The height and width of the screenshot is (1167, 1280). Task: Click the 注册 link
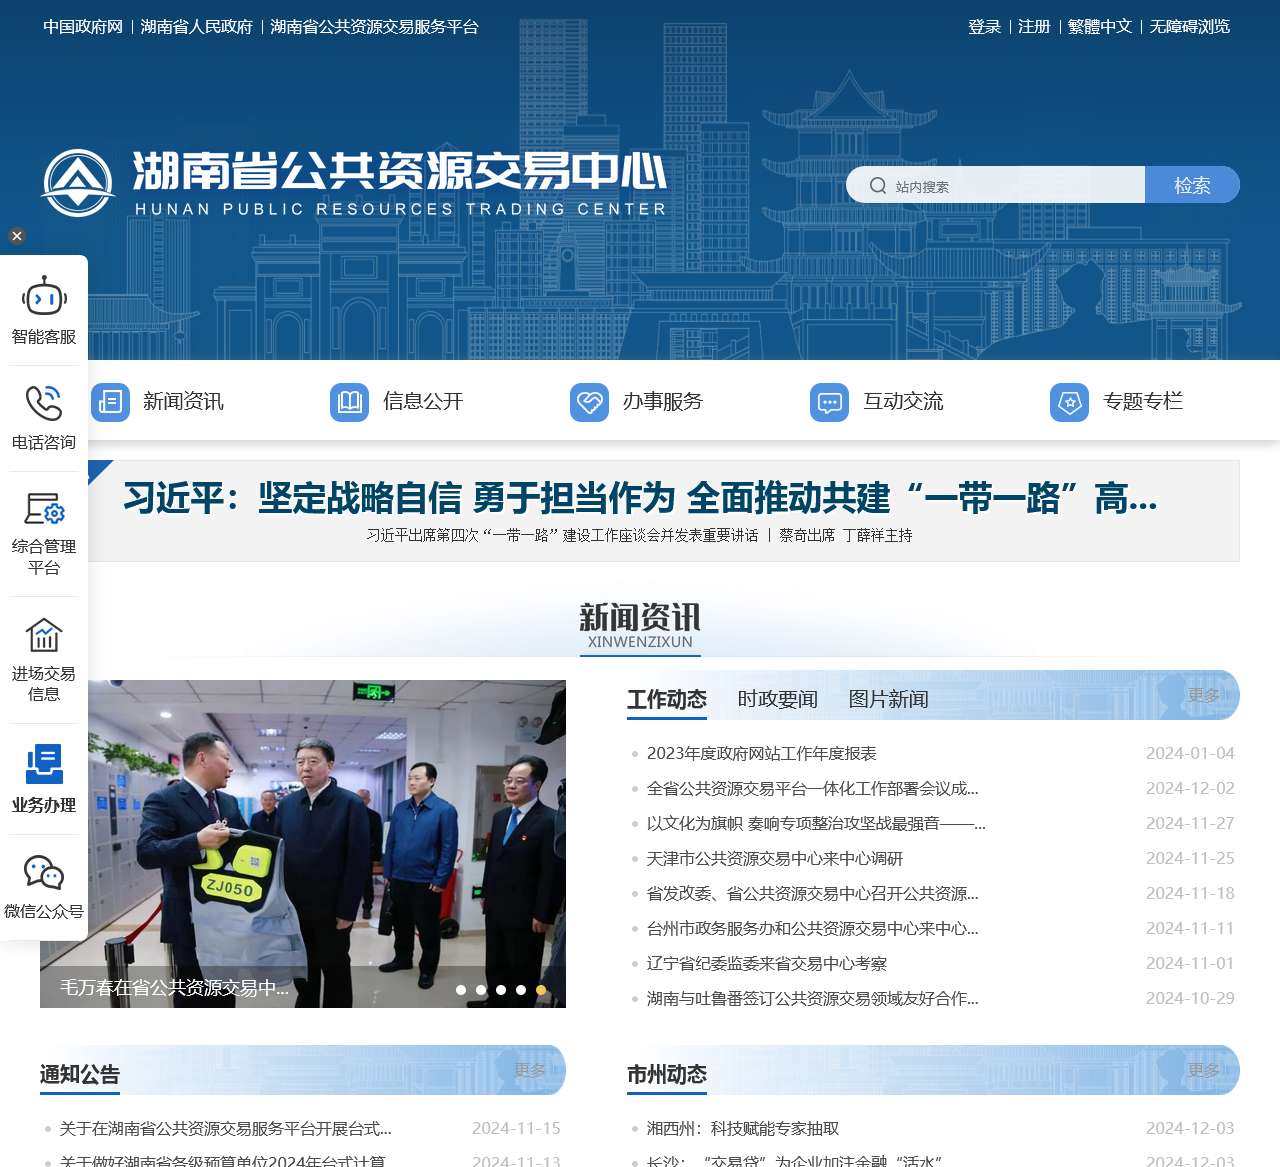pyautogui.click(x=1034, y=27)
